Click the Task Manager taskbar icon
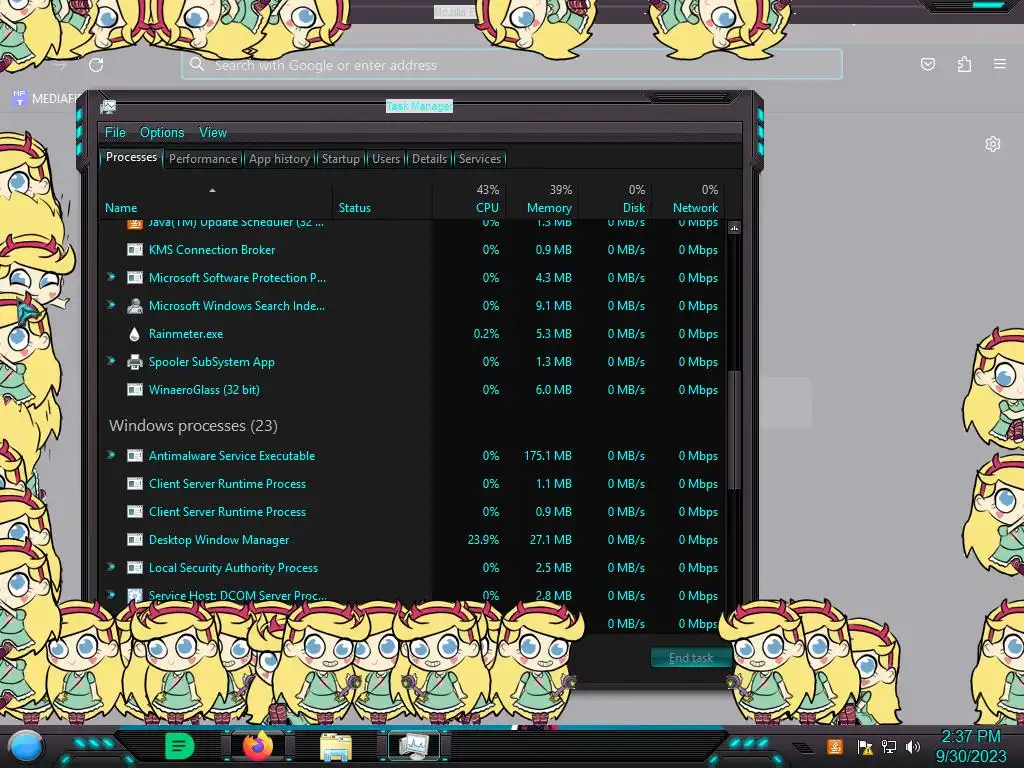Image resolution: width=1024 pixels, height=768 pixels. pos(414,746)
